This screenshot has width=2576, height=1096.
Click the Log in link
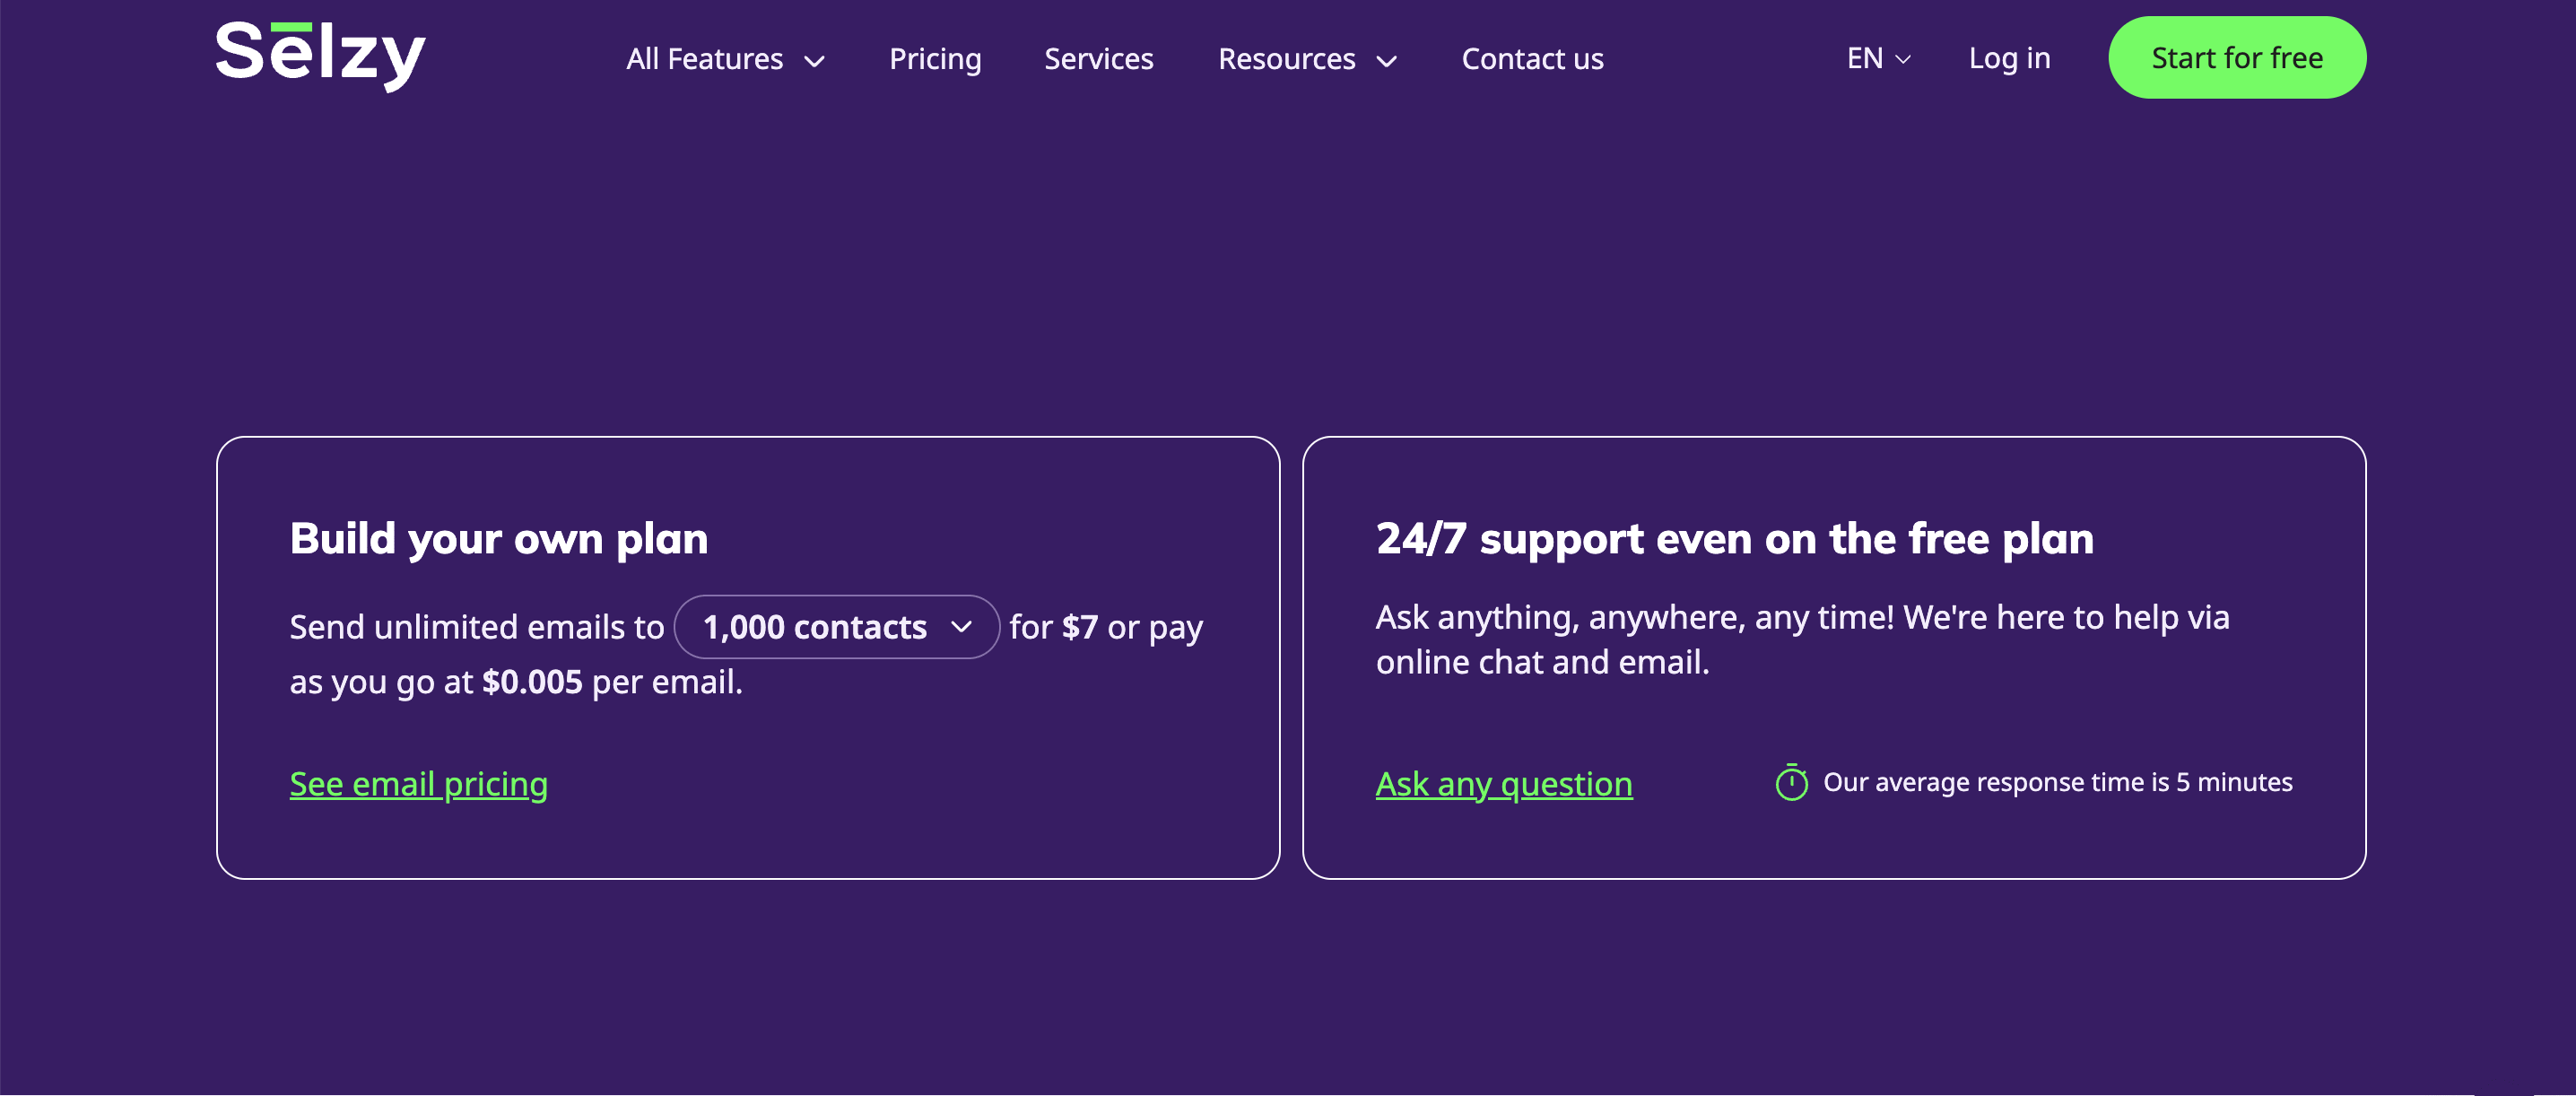tap(2009, 58)
